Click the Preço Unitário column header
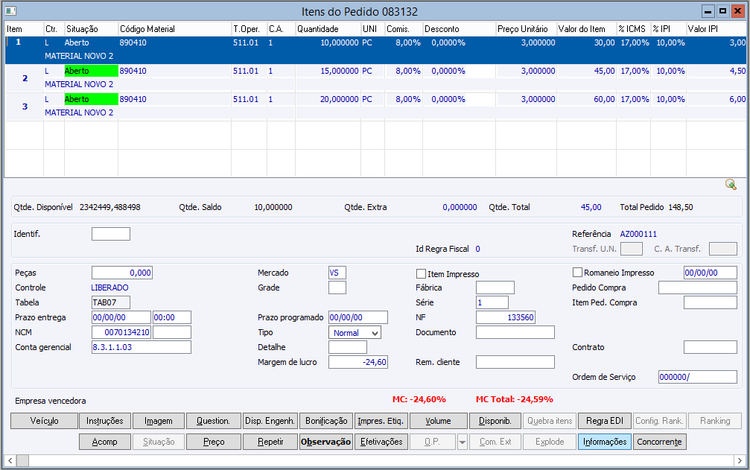The width and height of the screenshot is (750, 470). (x=524, y=30)
